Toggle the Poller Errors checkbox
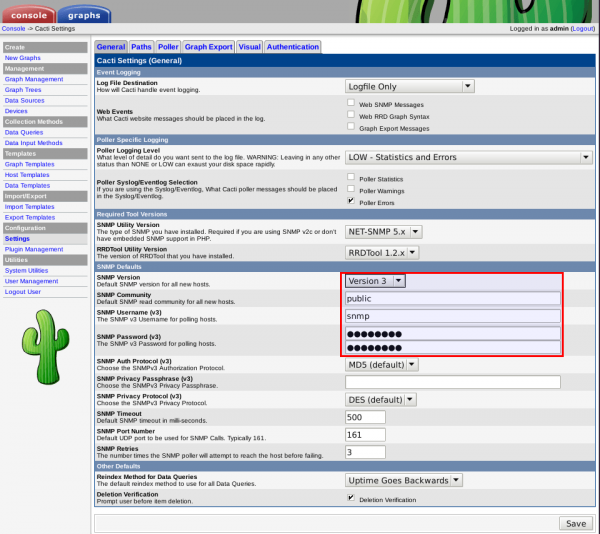This screenshot has height=534, width=600. tap(351, 200)
